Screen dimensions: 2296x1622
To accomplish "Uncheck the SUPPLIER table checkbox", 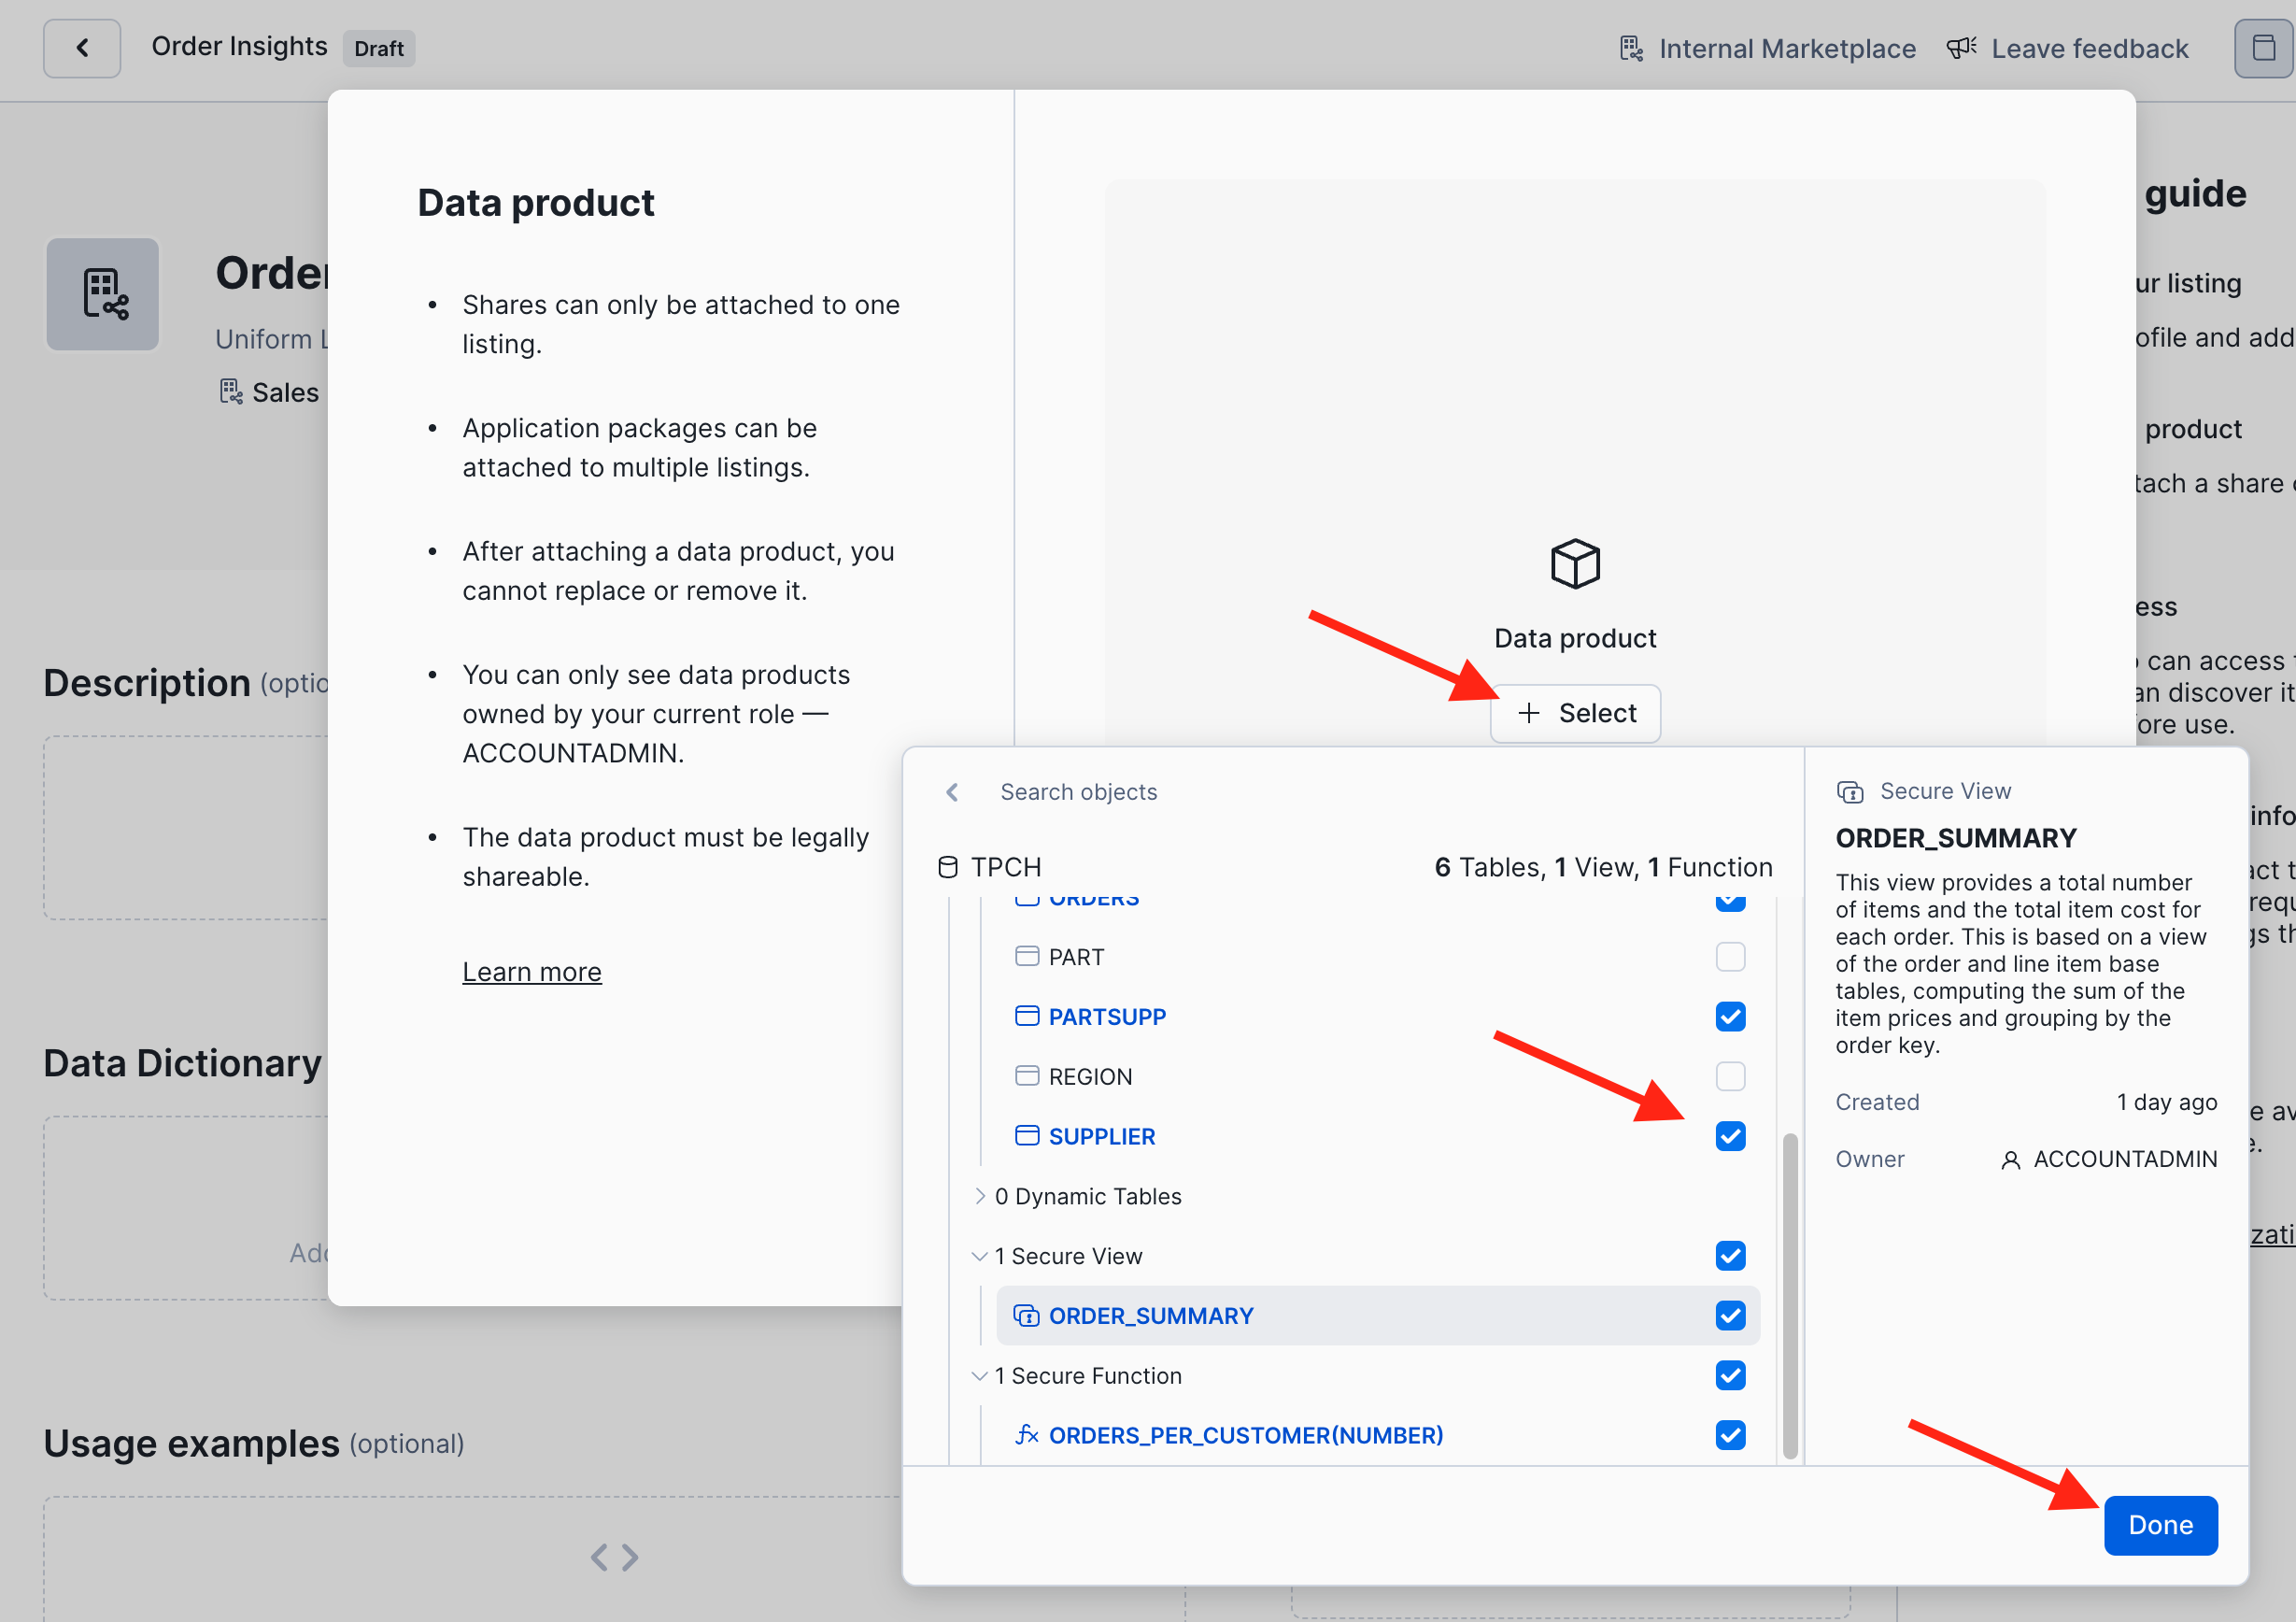I will tap(1730, 1137).
